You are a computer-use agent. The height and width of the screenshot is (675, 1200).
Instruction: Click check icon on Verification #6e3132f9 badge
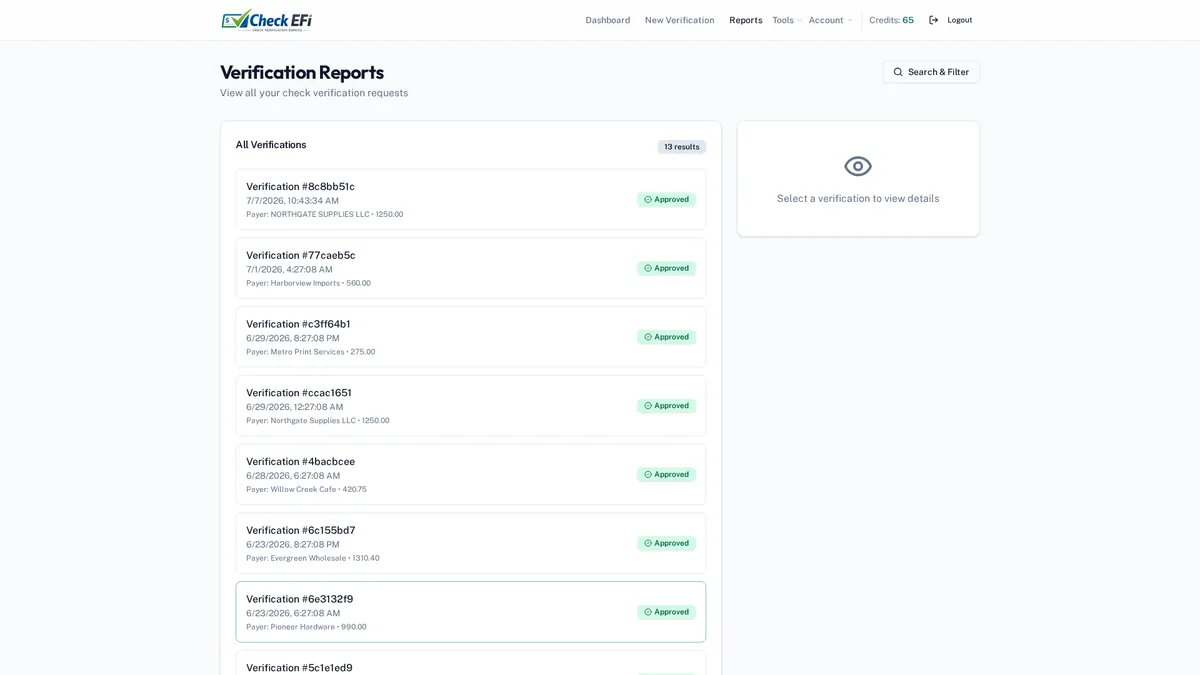click(648, 612)
